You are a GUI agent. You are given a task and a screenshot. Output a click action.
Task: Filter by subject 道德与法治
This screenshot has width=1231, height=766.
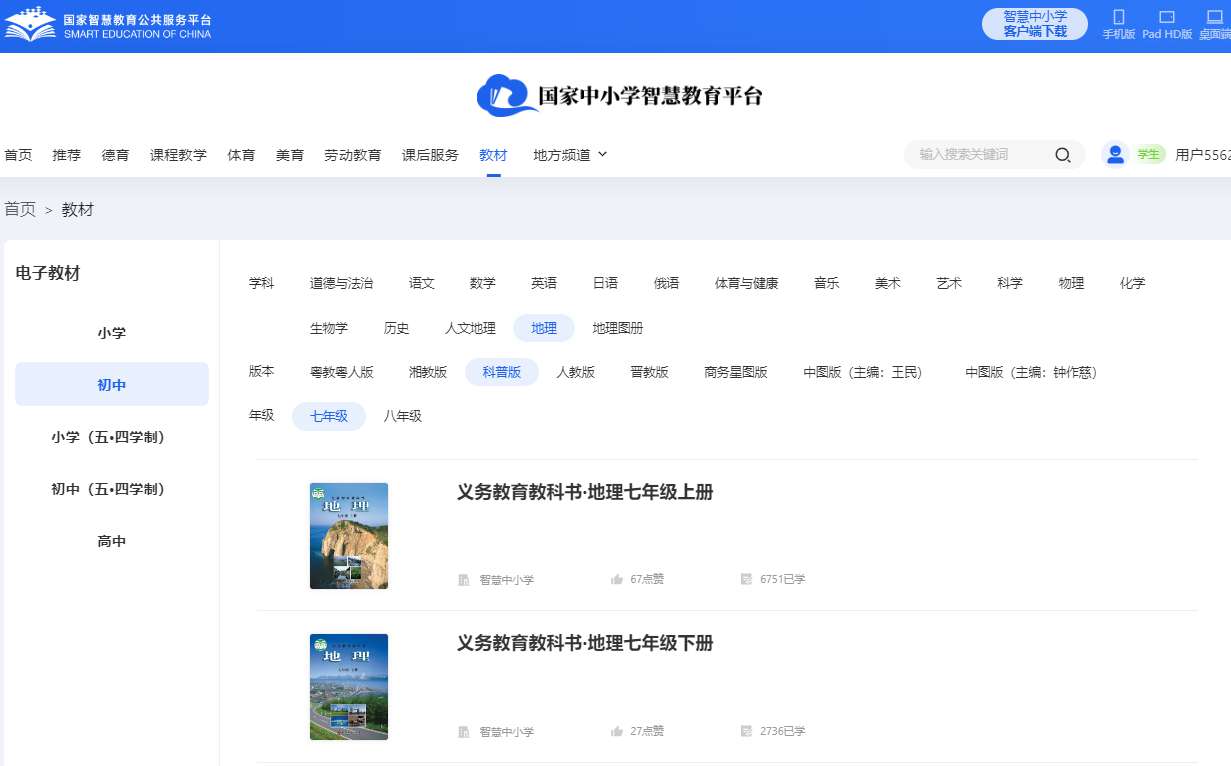(x=341, y=283)
